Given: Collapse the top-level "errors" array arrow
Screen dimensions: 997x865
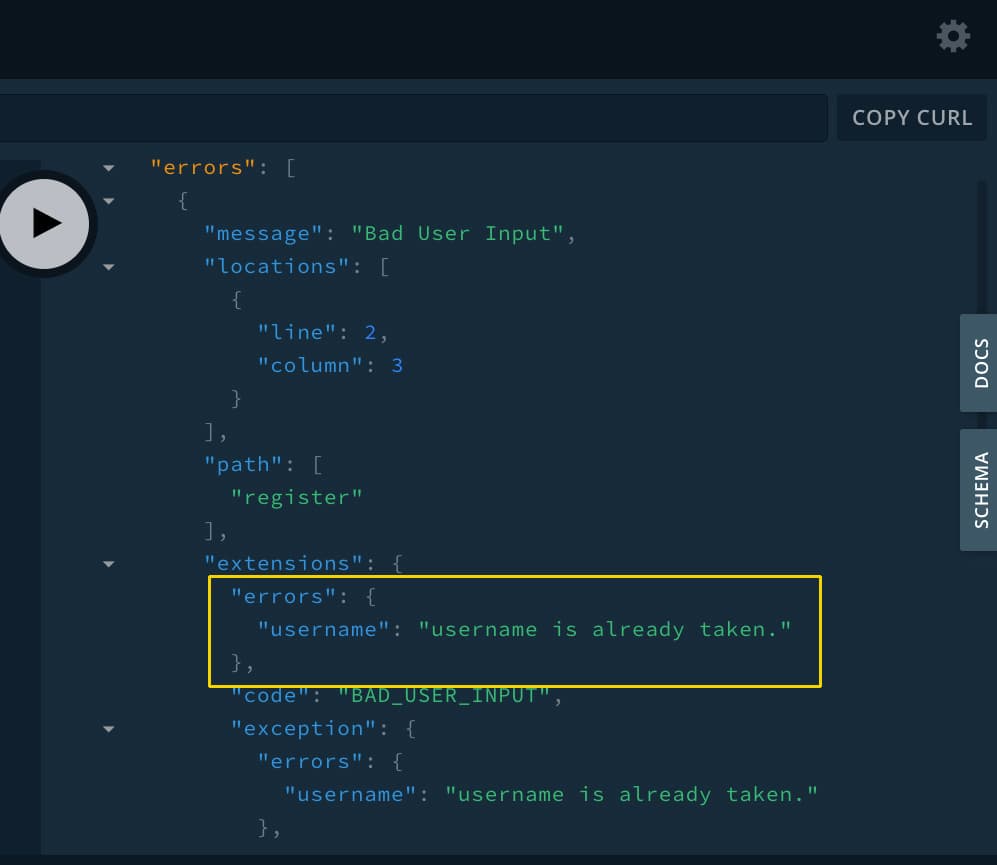Looking at the screenshot, I should [x=109, y=168].
